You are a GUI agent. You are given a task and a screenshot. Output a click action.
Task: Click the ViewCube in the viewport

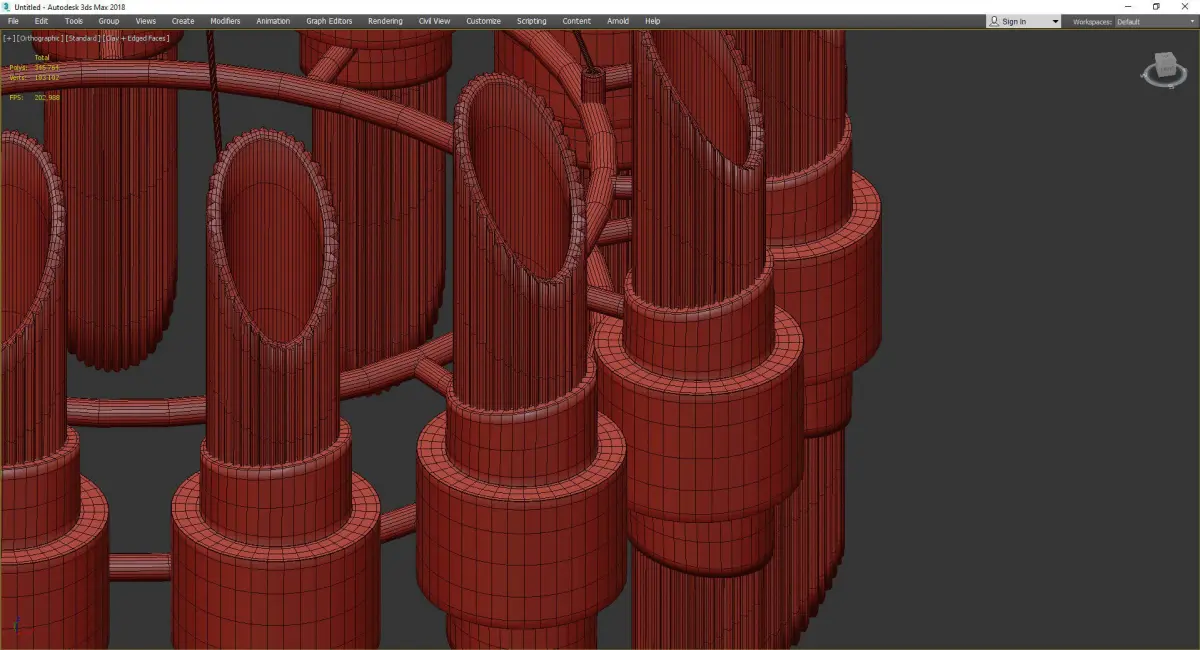coord(1163,70)
